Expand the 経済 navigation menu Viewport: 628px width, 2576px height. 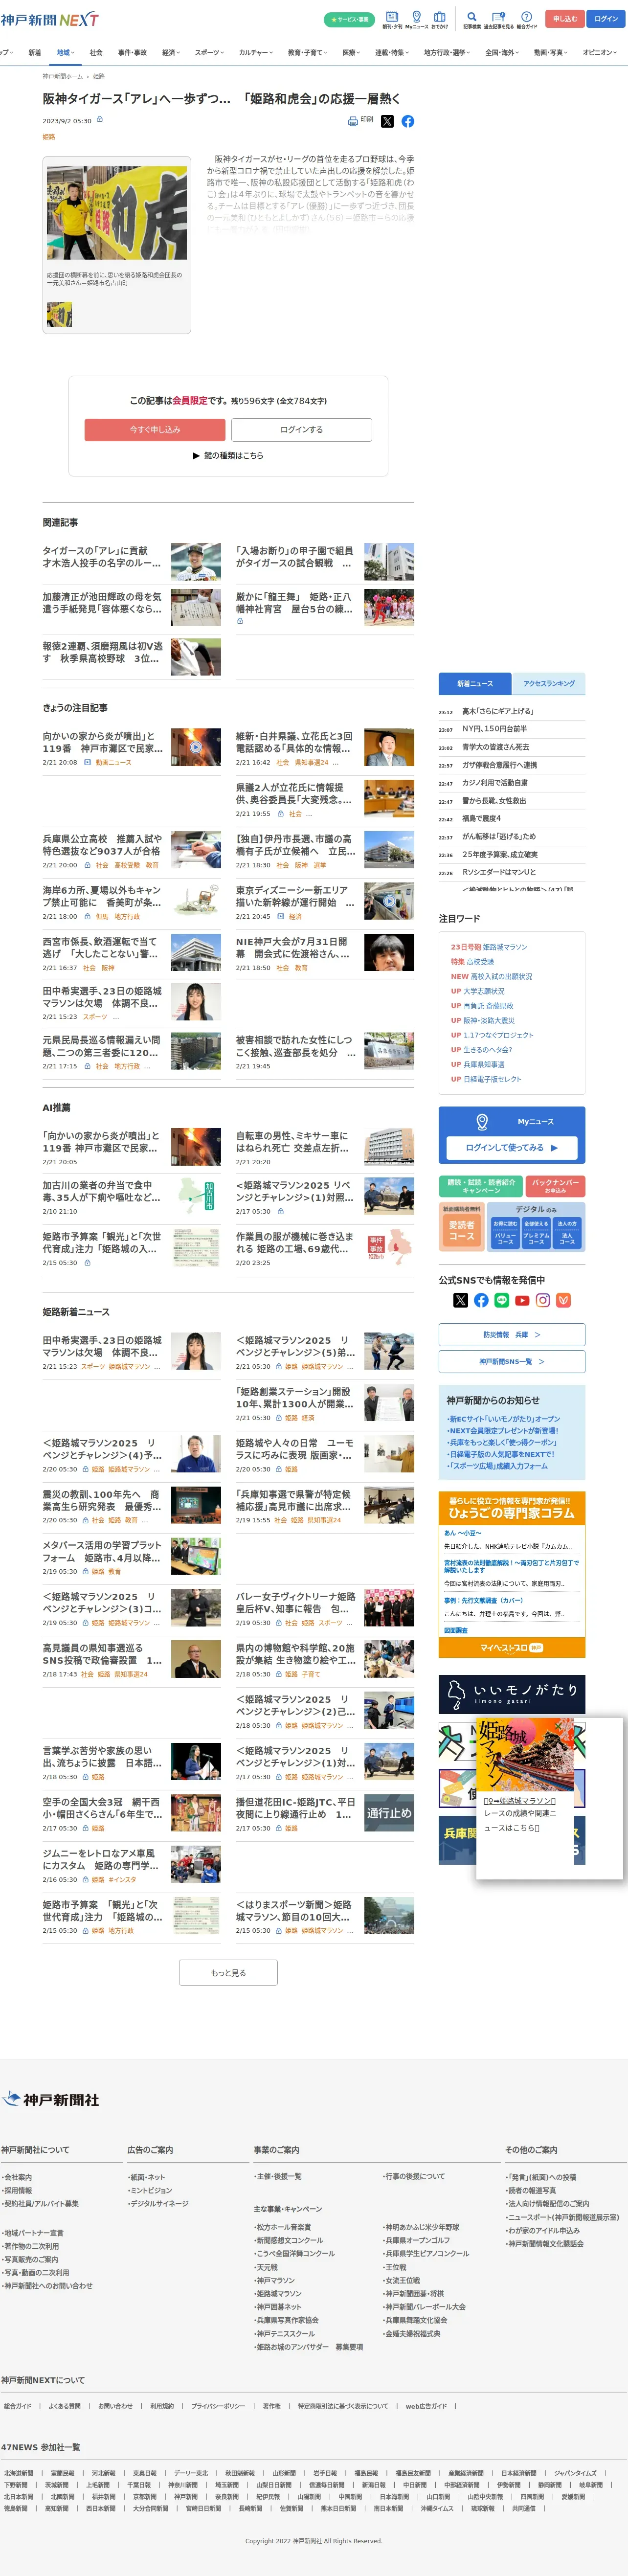(171, 52)
